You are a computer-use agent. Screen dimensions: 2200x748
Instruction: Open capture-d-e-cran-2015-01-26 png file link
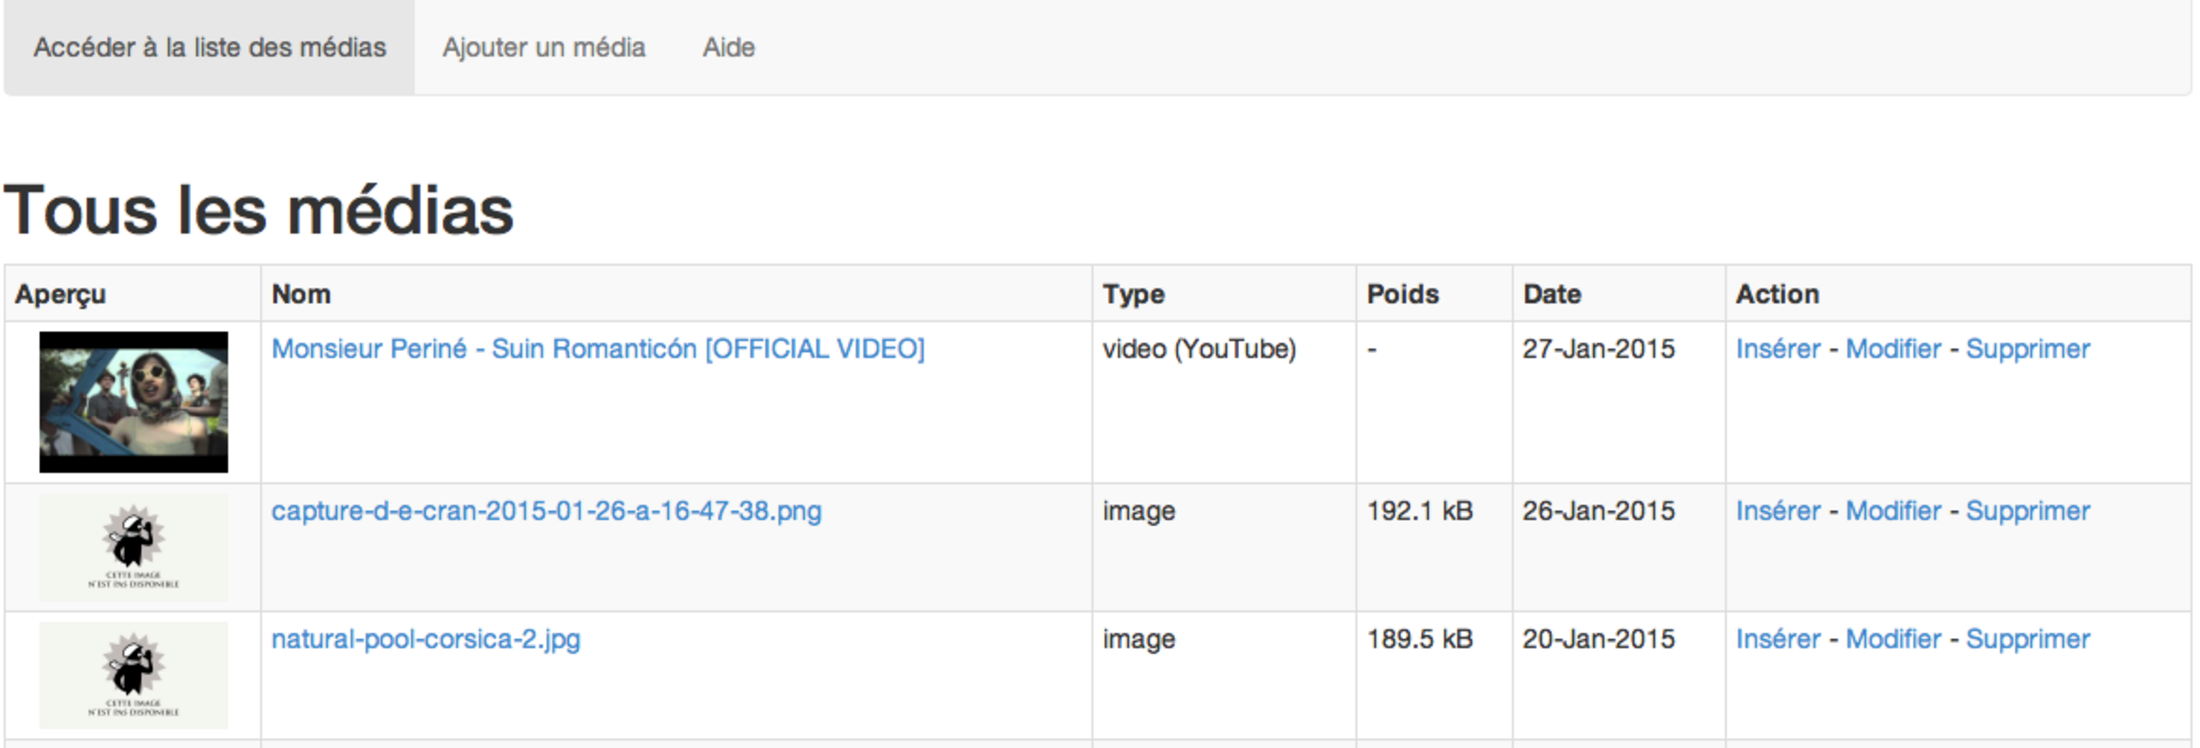coord(546,511)
